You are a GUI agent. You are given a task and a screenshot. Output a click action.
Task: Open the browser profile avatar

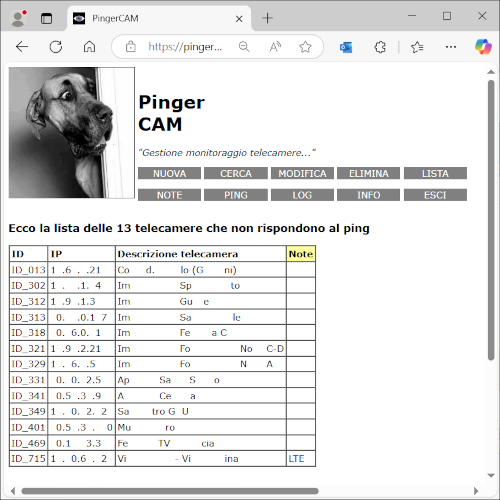pyautogui.click(x=18, y=18)
